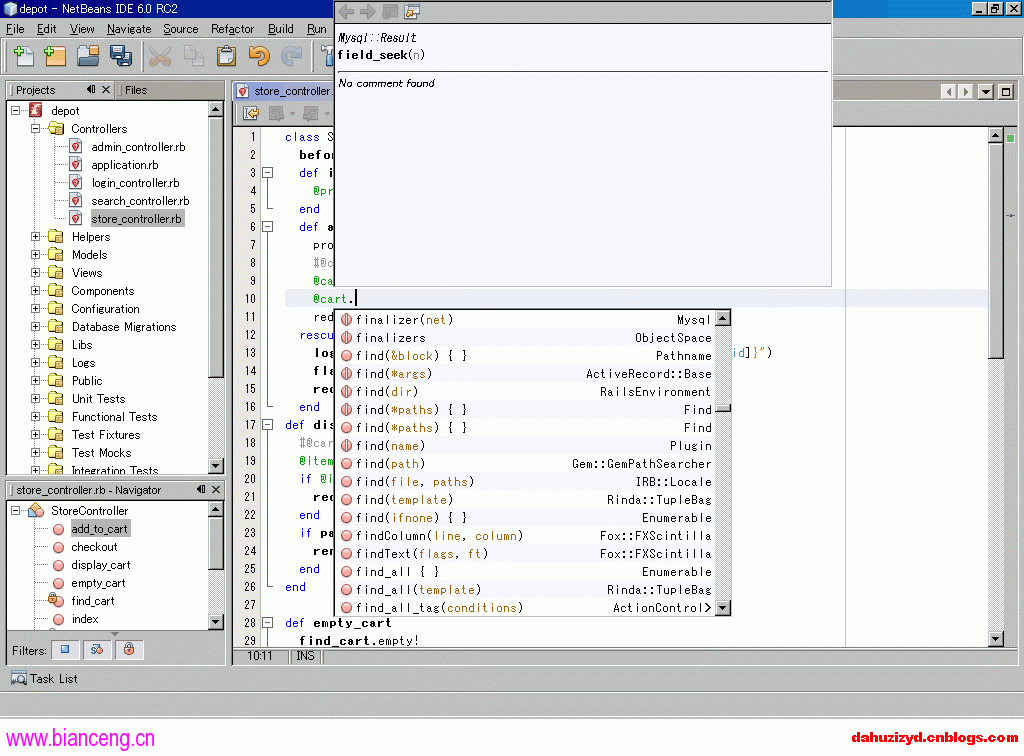Open the editor documents list dropdown
Viewport: 1024px width, 756px height.
(986, 91)
